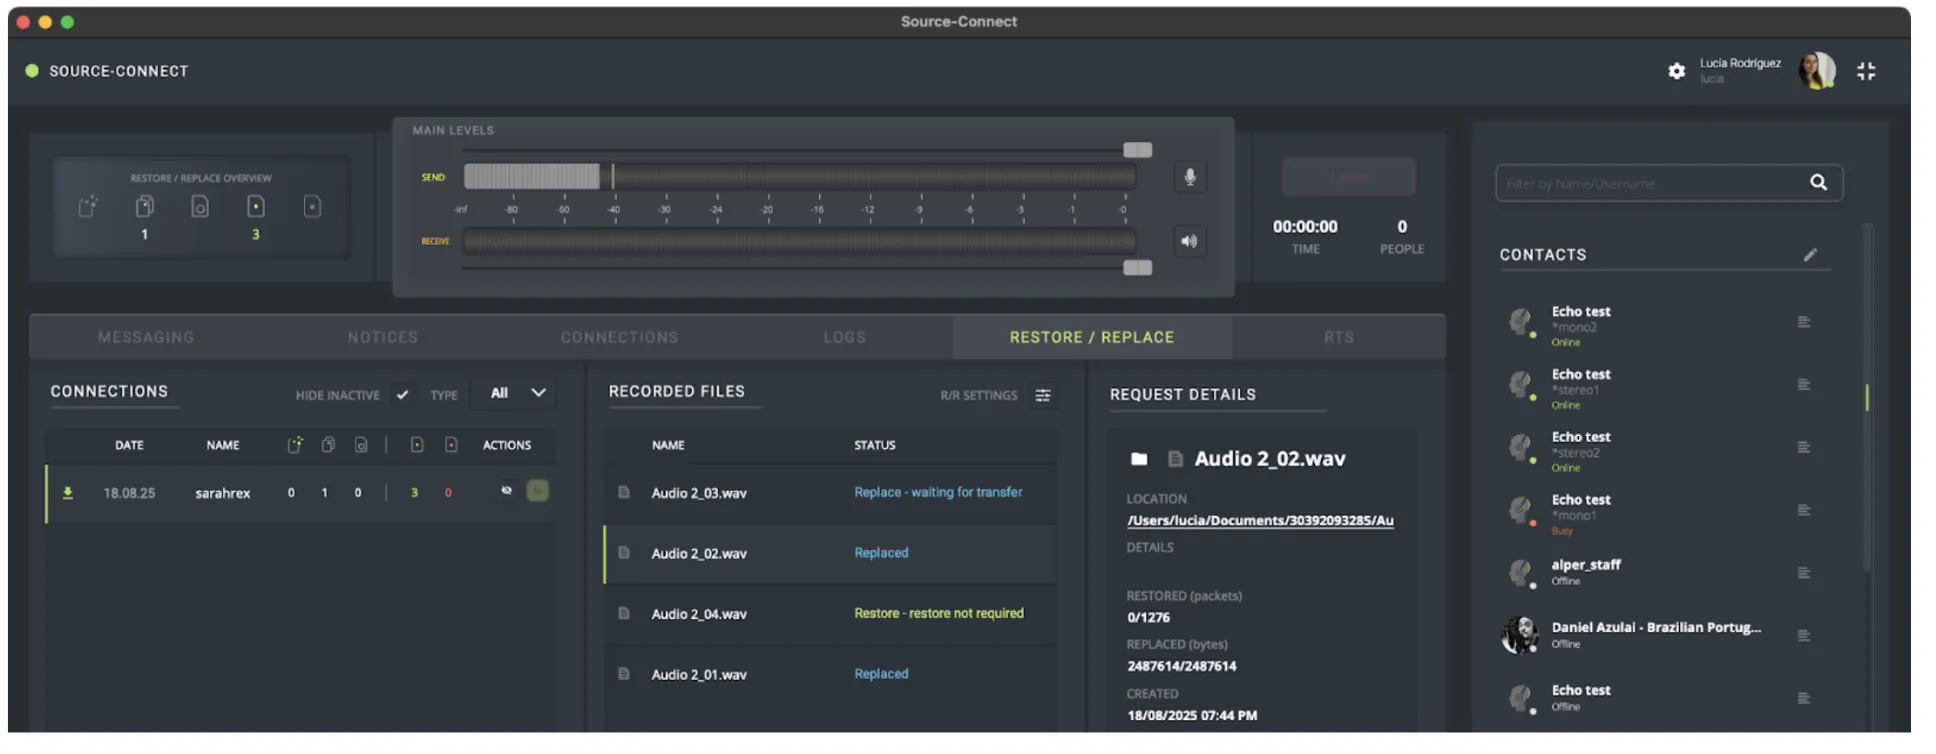
Task: Open Lucía Rodríguez's profile avatar
Action: (1817, 71)
